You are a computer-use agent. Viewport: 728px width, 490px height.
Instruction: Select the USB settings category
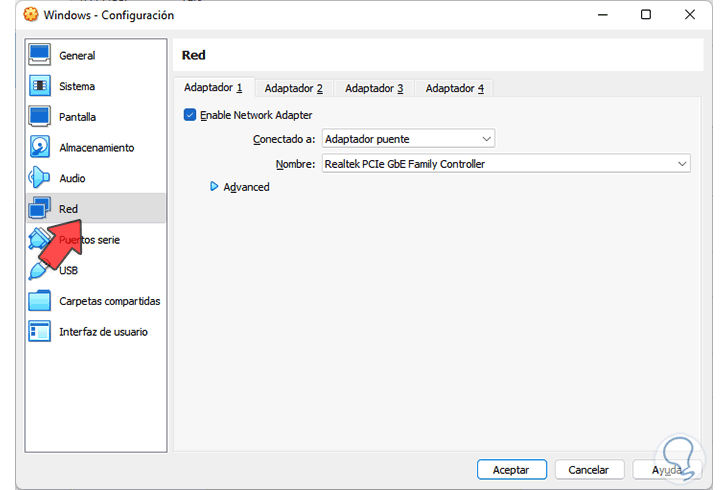[68, 270]
